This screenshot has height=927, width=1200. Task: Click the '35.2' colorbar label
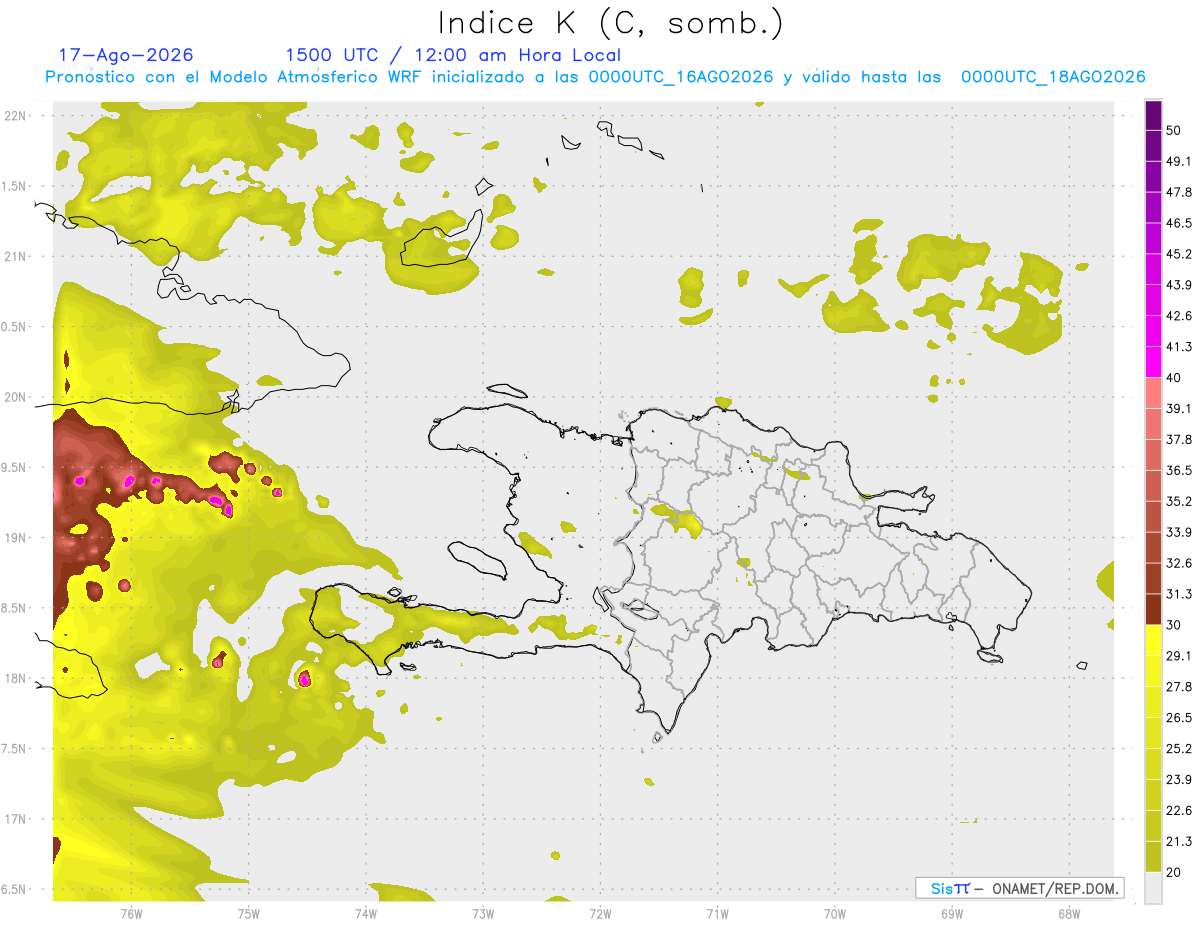(x=1179, y=501)
